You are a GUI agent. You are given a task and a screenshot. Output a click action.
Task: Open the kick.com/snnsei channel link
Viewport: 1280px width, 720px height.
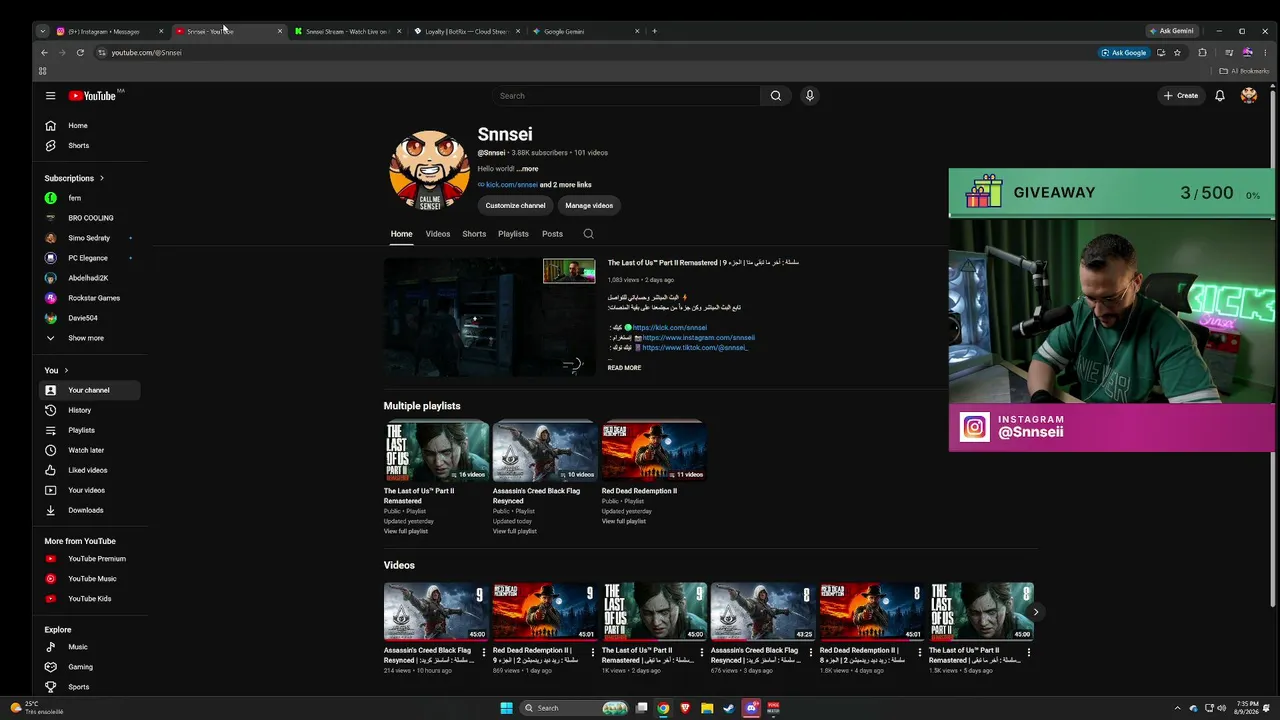pyautogui.click(x=512, y=185)
